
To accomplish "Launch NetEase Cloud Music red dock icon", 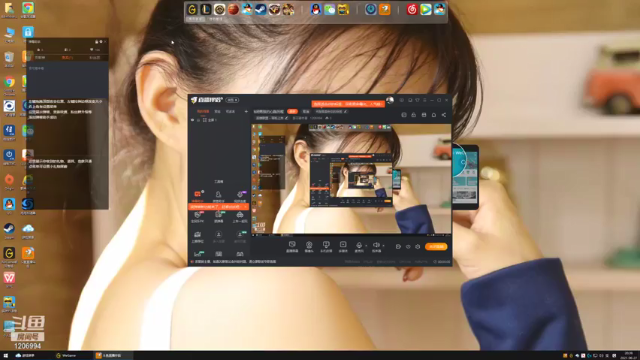I will tap(412, 9).
